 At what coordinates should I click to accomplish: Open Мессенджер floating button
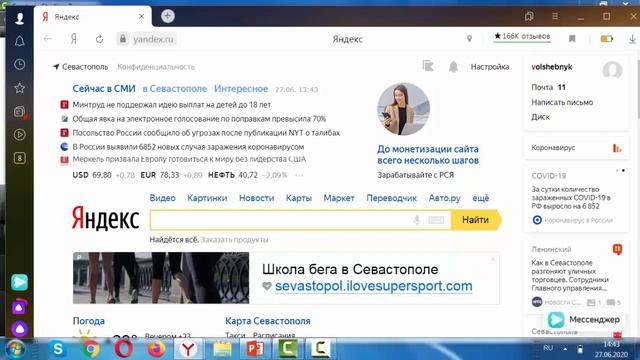(x=584, y=320)
